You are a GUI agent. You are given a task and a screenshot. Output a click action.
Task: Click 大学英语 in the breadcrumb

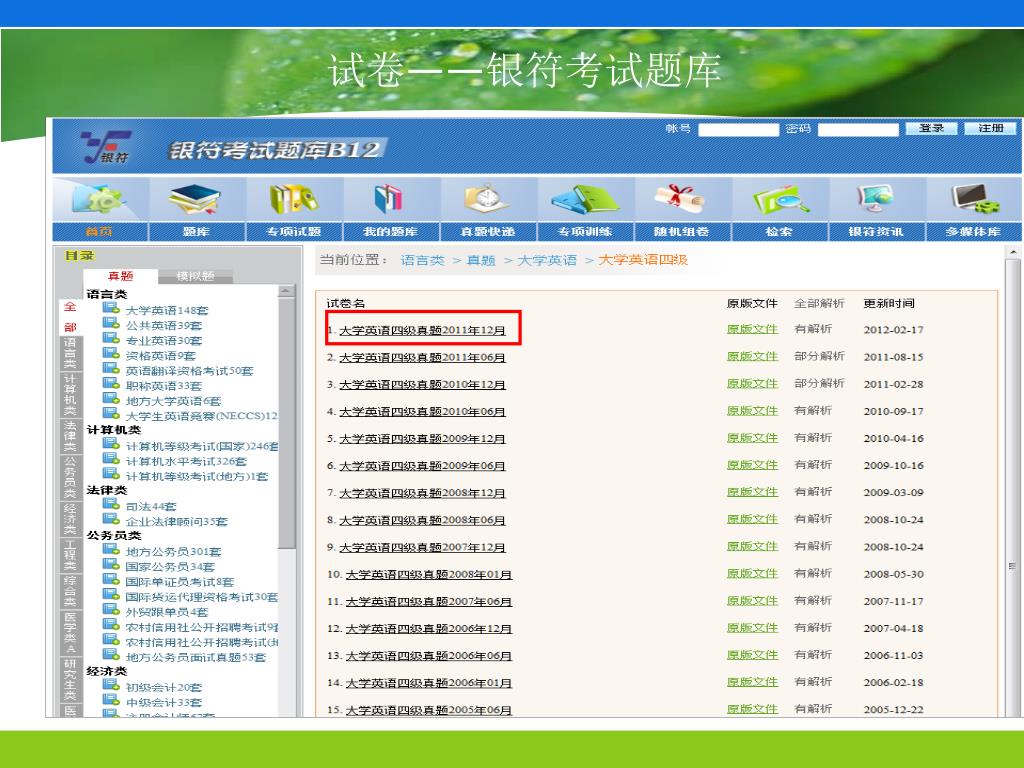coord(547,260)
